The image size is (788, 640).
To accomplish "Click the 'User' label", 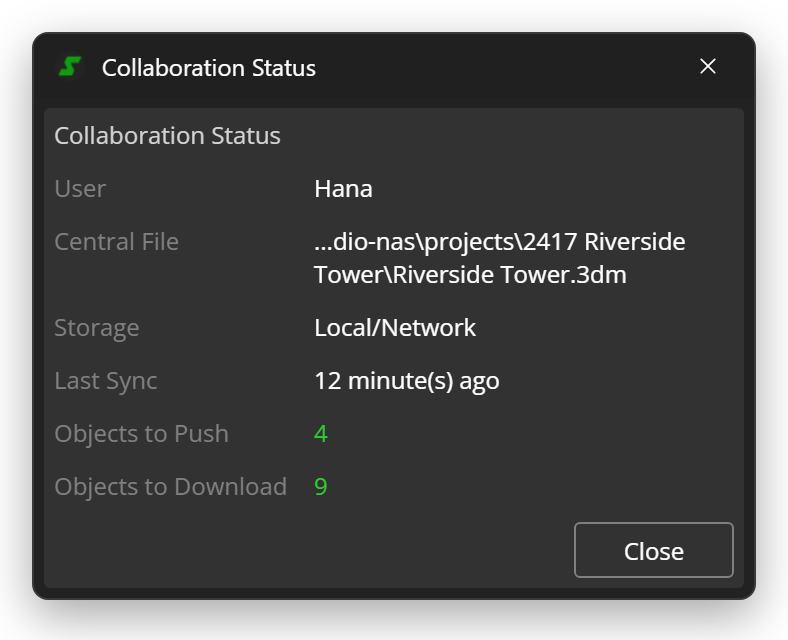I will coord(80,189).
